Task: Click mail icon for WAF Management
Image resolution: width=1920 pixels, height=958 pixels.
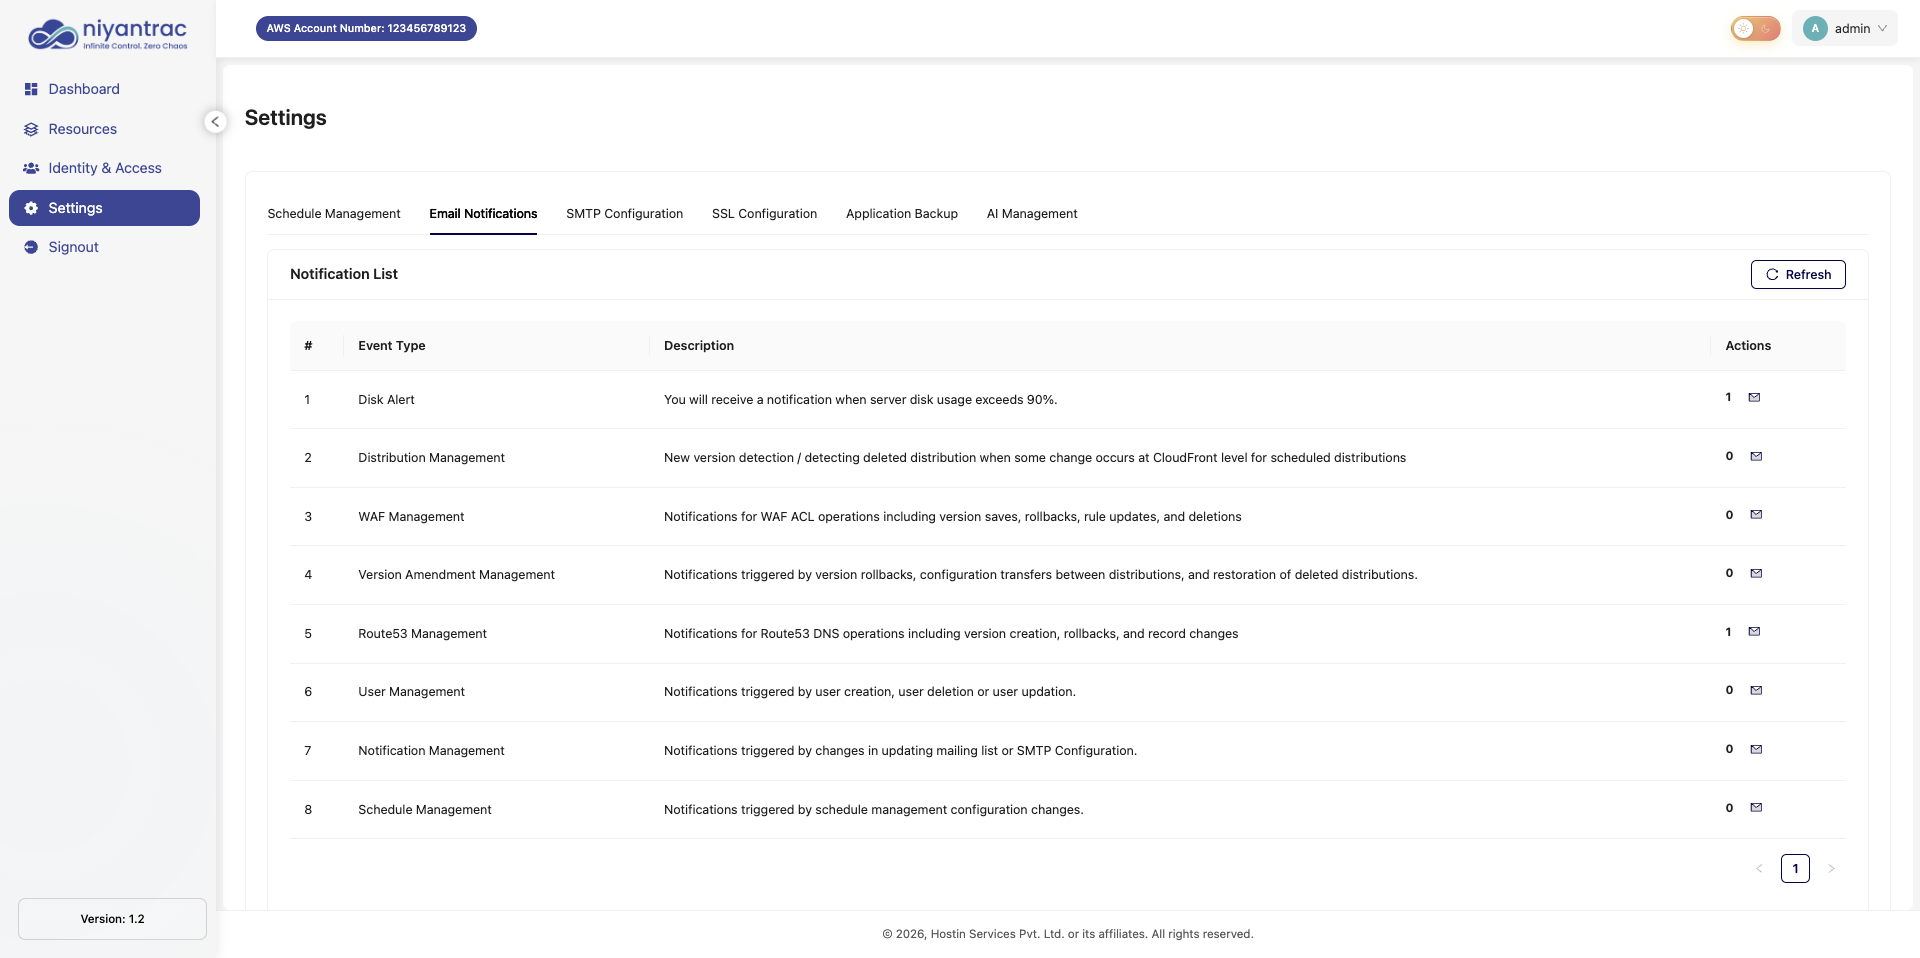Action: [1756, 515]
